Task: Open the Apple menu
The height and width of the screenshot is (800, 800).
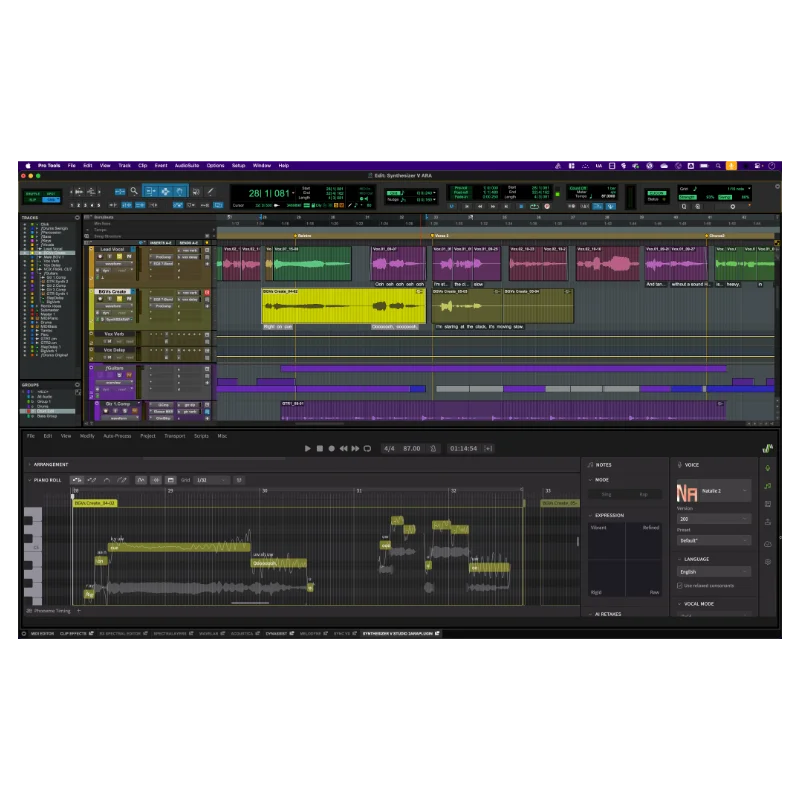Action: (x=28, y=166)
